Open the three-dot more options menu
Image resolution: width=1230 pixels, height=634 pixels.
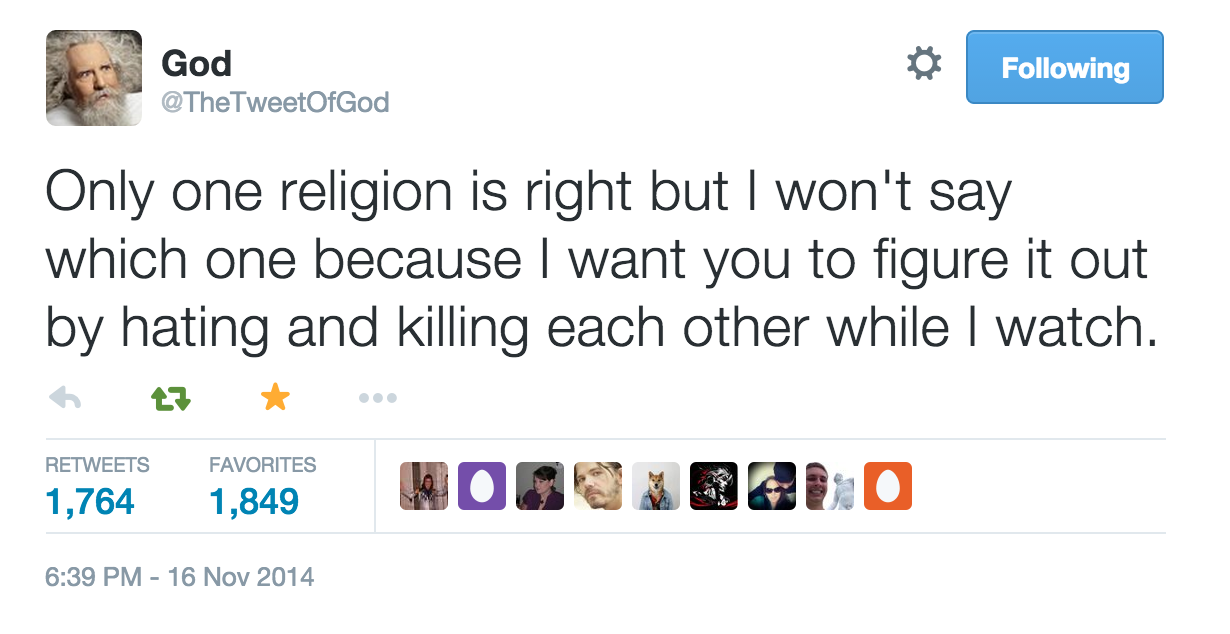point(378,398)
